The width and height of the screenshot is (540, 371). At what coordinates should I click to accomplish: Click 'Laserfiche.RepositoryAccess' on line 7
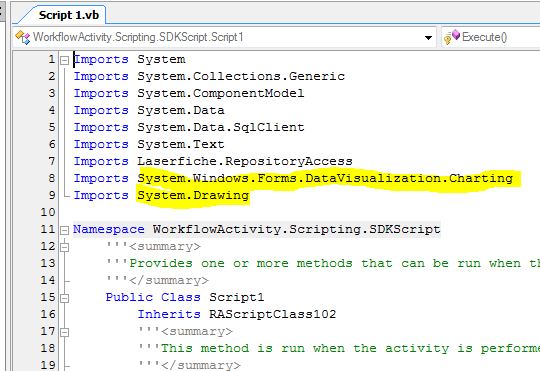click(245, 161)
